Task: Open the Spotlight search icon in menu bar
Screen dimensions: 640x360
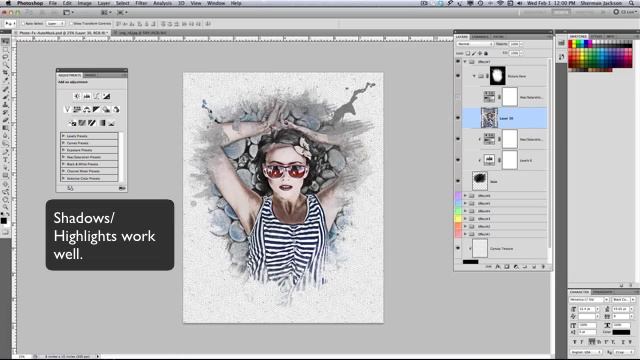Action: click(x=631, y=3)
